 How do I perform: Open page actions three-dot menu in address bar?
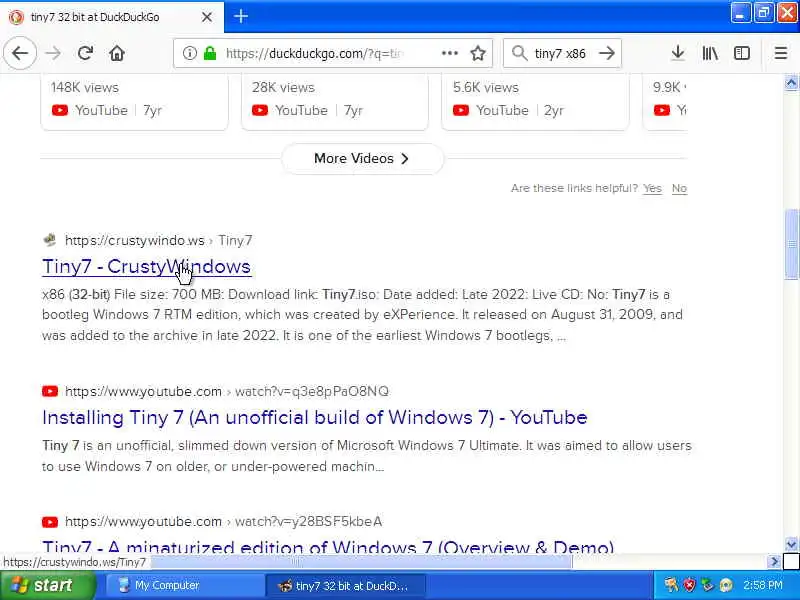449,53
